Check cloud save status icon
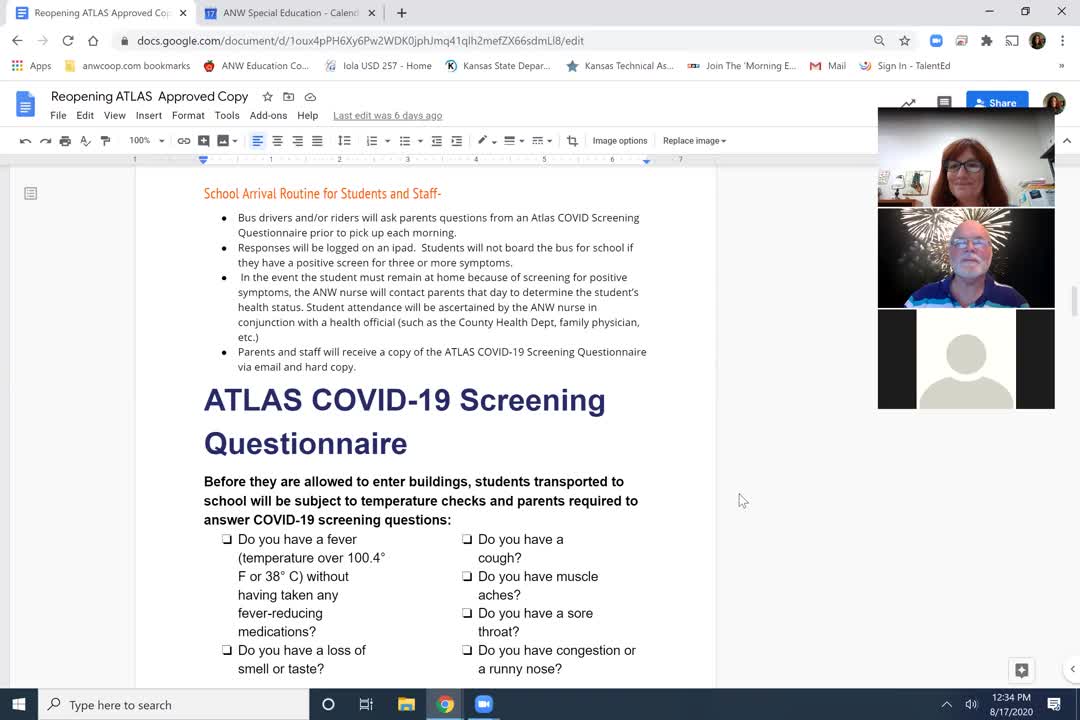Image resolution: width=1080 pixels, height=720 pixels. pos(310,97)
